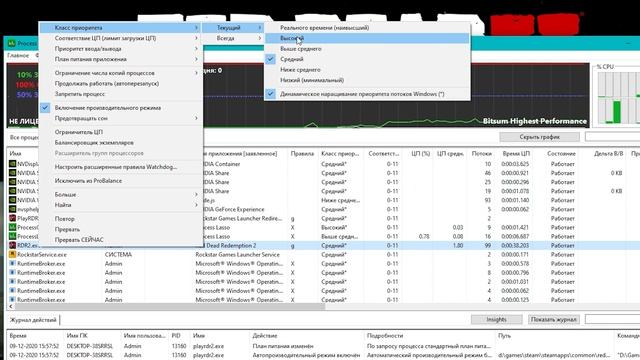Choose Повтор menu item
640x360 pixels.
point(121,219)
